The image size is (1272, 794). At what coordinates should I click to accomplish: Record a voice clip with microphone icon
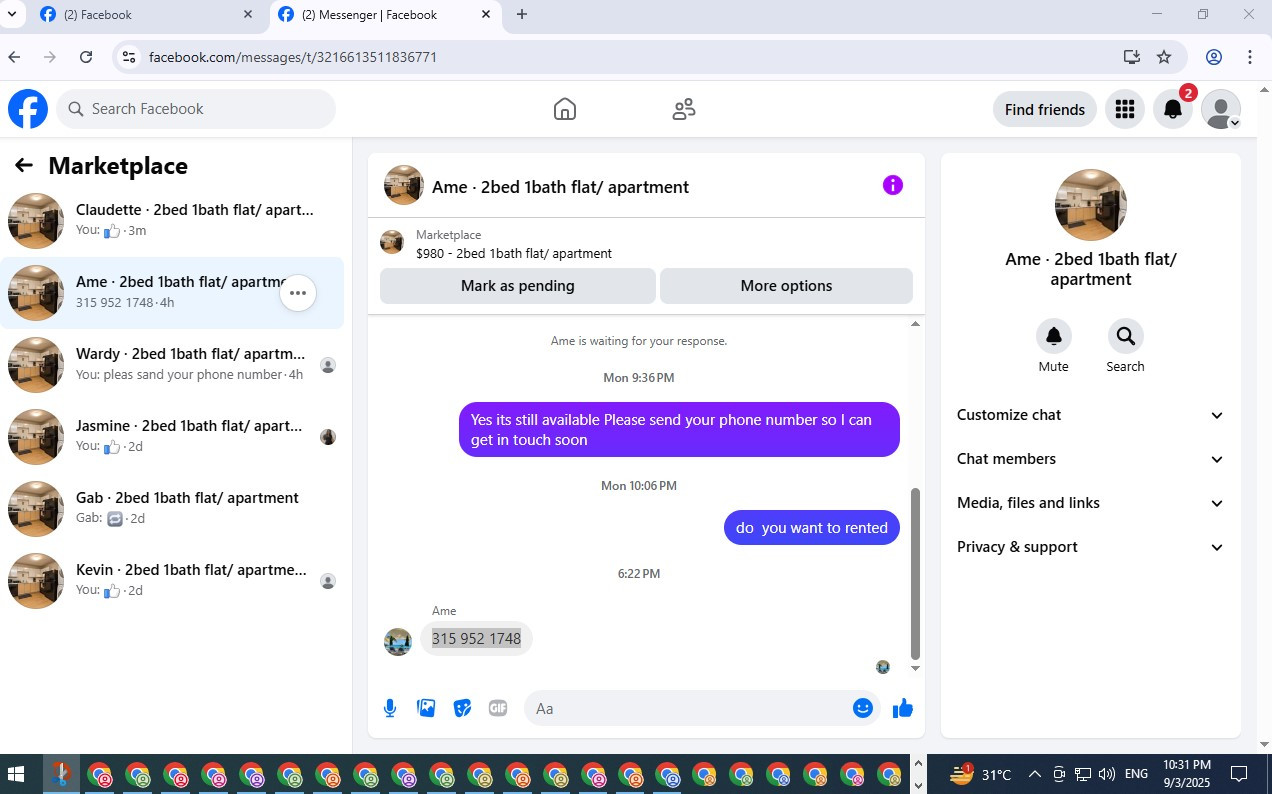click(x=390, y=708)
